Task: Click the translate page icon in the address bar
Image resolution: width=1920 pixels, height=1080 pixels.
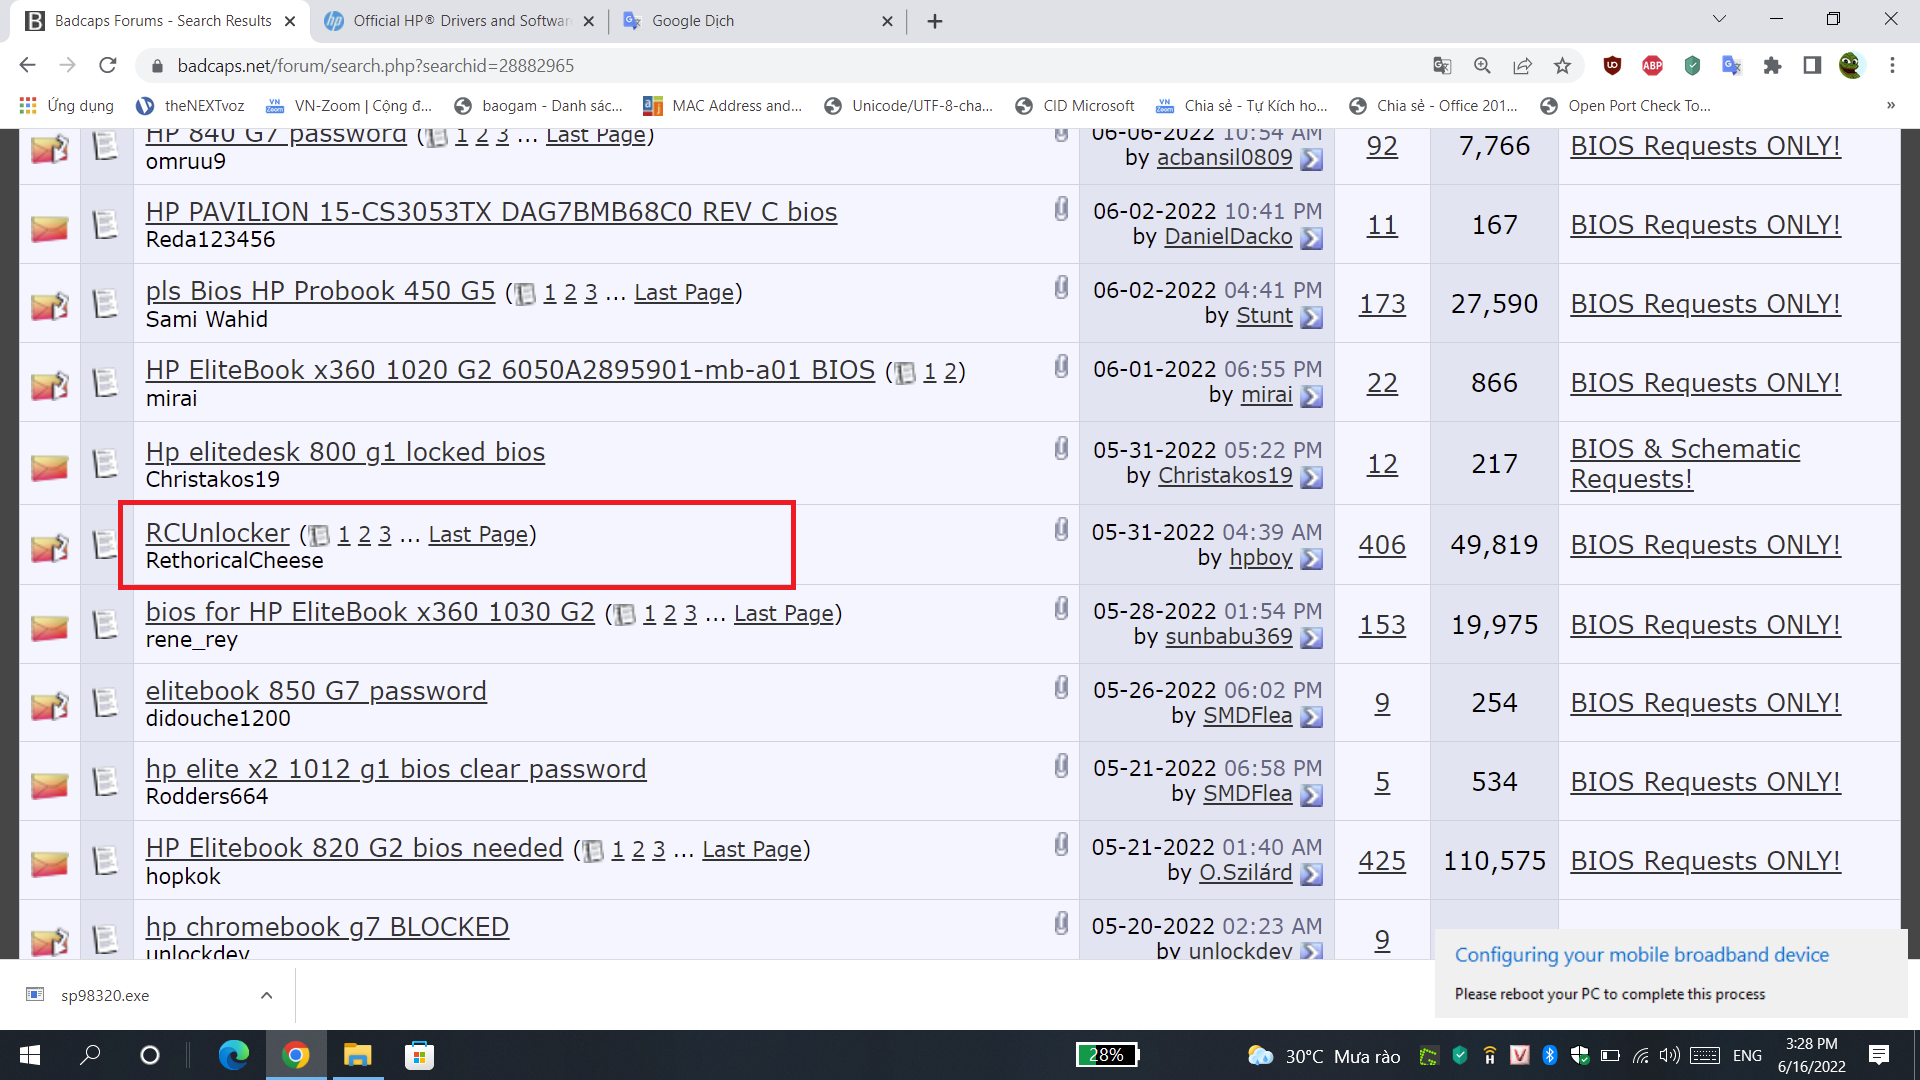Action: coord(1442,66)
